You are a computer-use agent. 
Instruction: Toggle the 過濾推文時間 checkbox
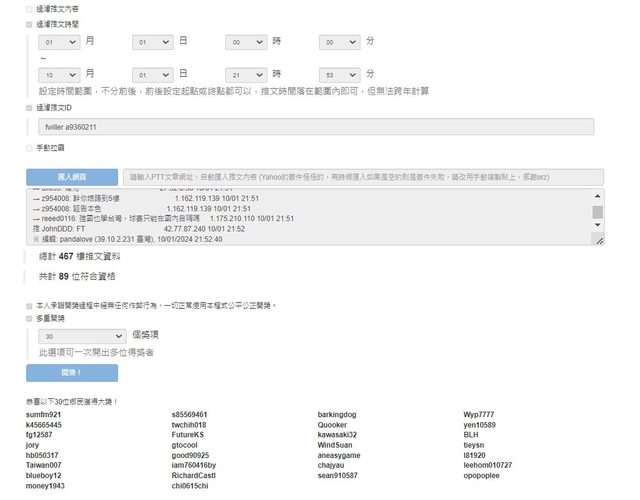click(29, 21)
